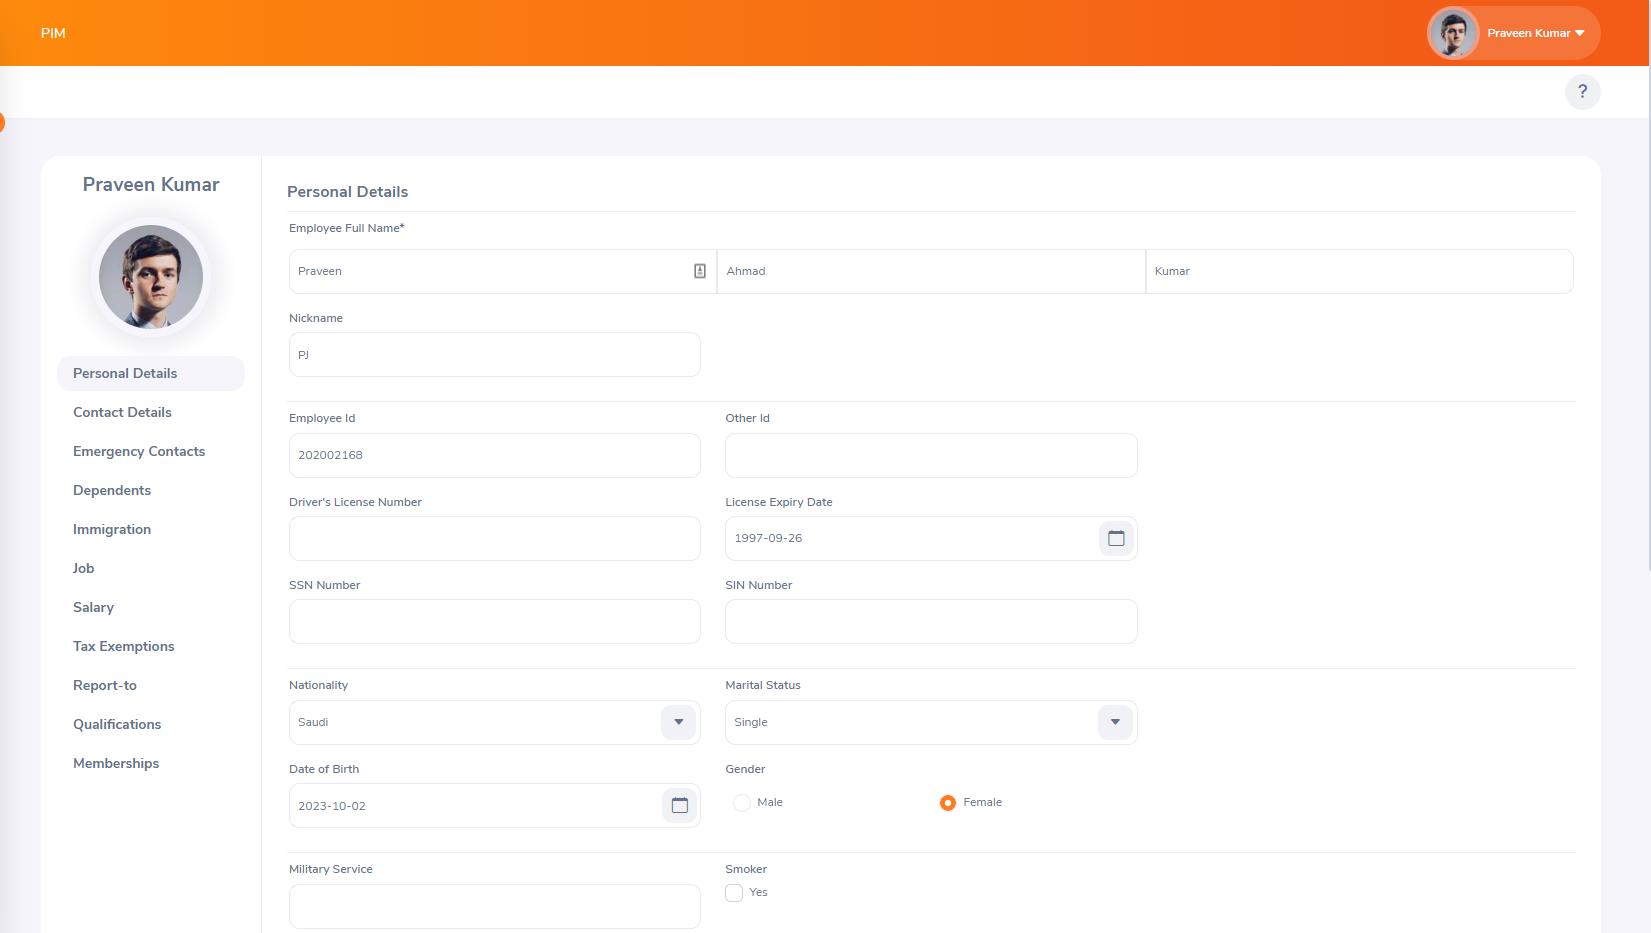Open the Marital Status dropdown arrow
This screenshot has width=1651, height=933.
coord(1114,721)
